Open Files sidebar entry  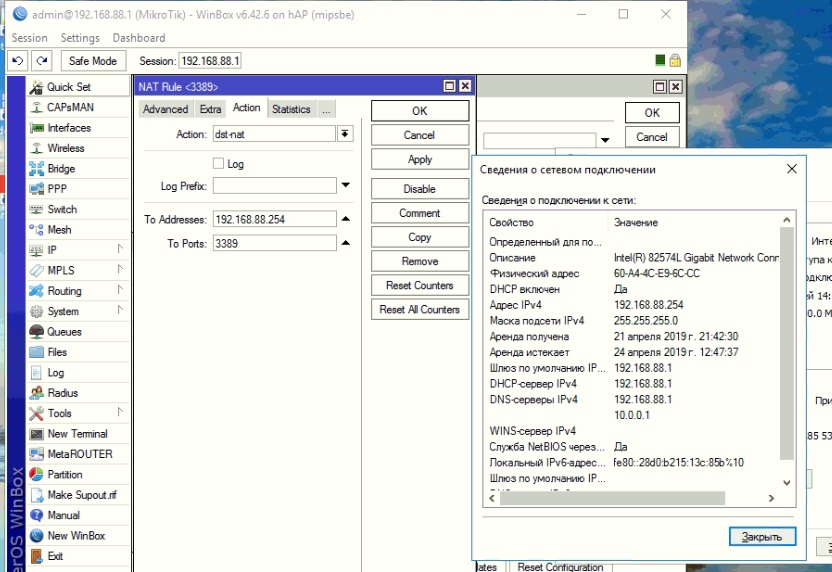tap(79, 352)
